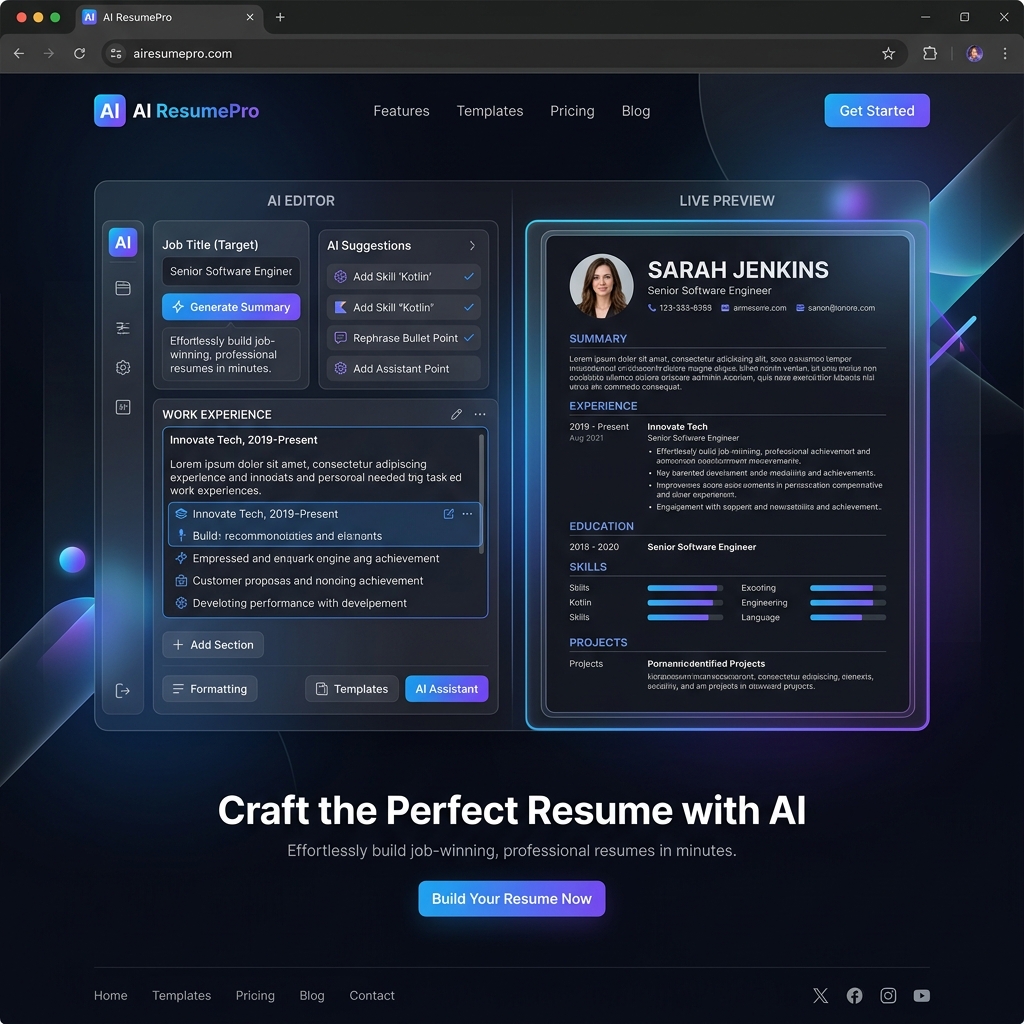Expand AI Suggestions with the chevron arrow
Viewport: 1024px width, 1024px height.
(x=472, y=245)
